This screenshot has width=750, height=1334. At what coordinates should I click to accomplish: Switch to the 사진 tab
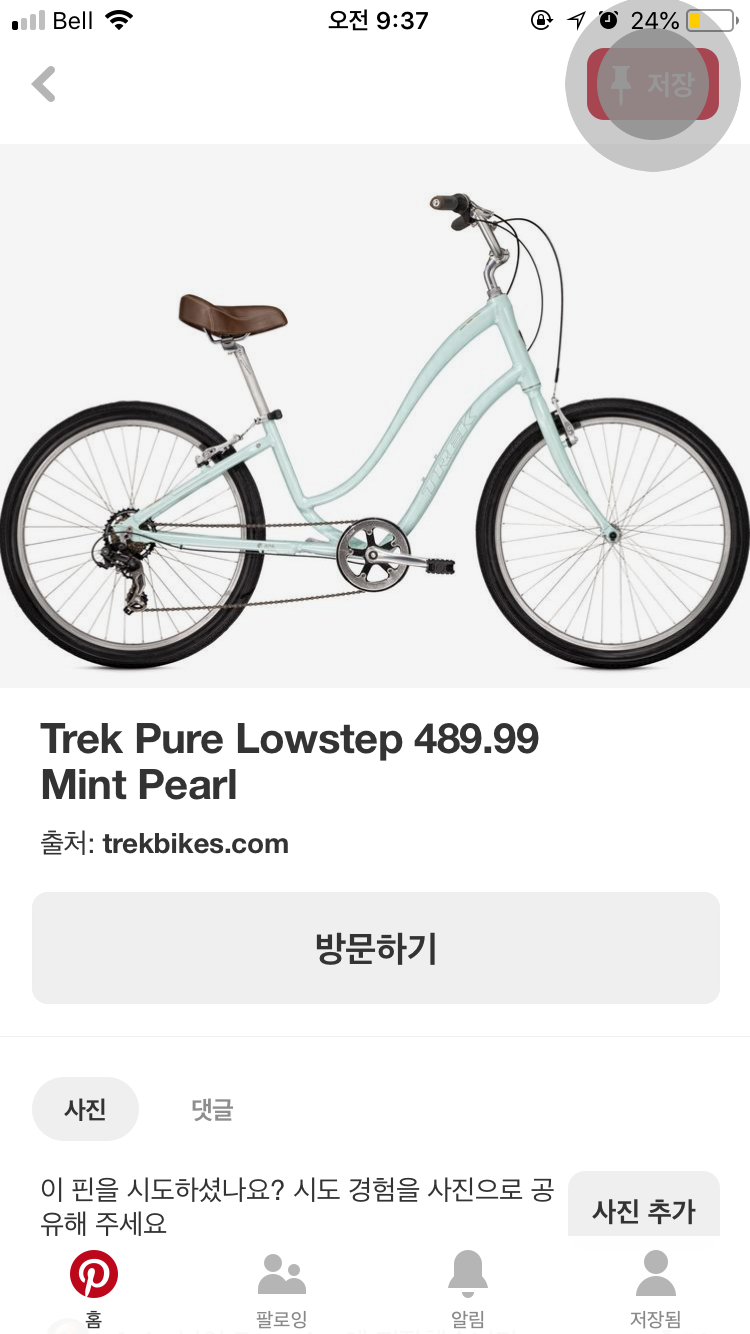coord(86,1109)
